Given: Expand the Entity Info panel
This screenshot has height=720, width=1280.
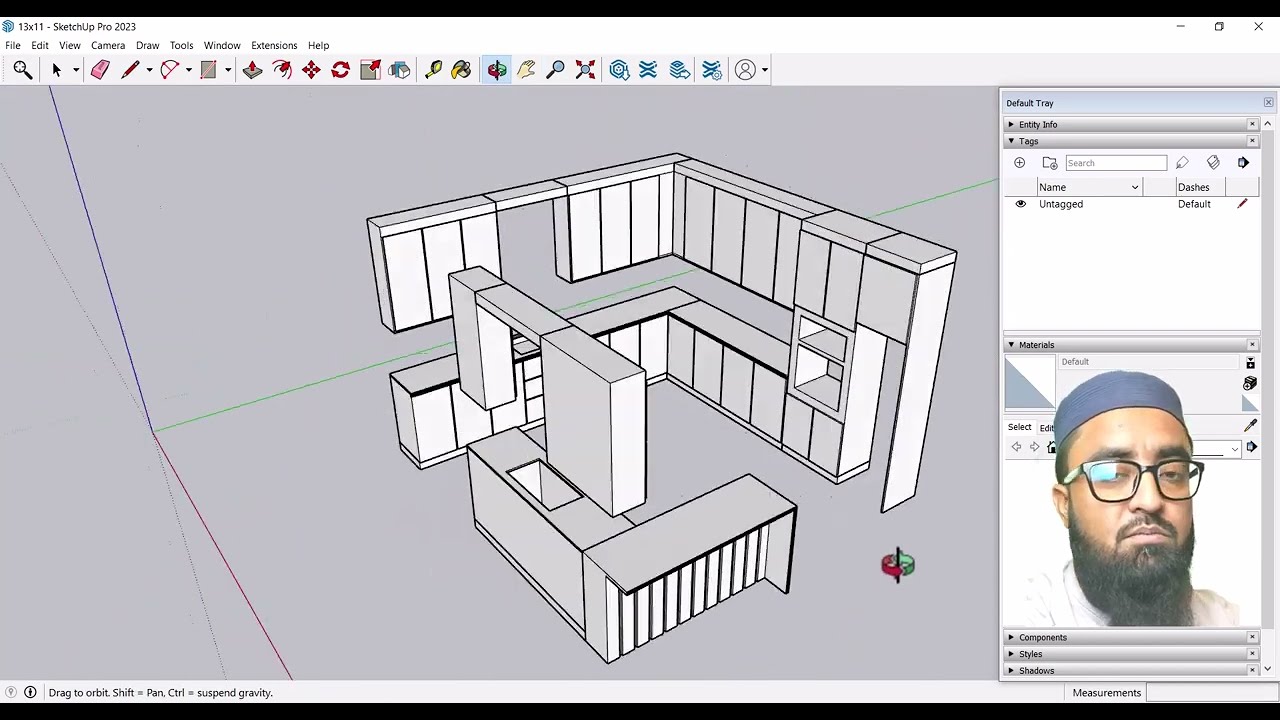Looking at the screenshot, I should (1011, 124).
